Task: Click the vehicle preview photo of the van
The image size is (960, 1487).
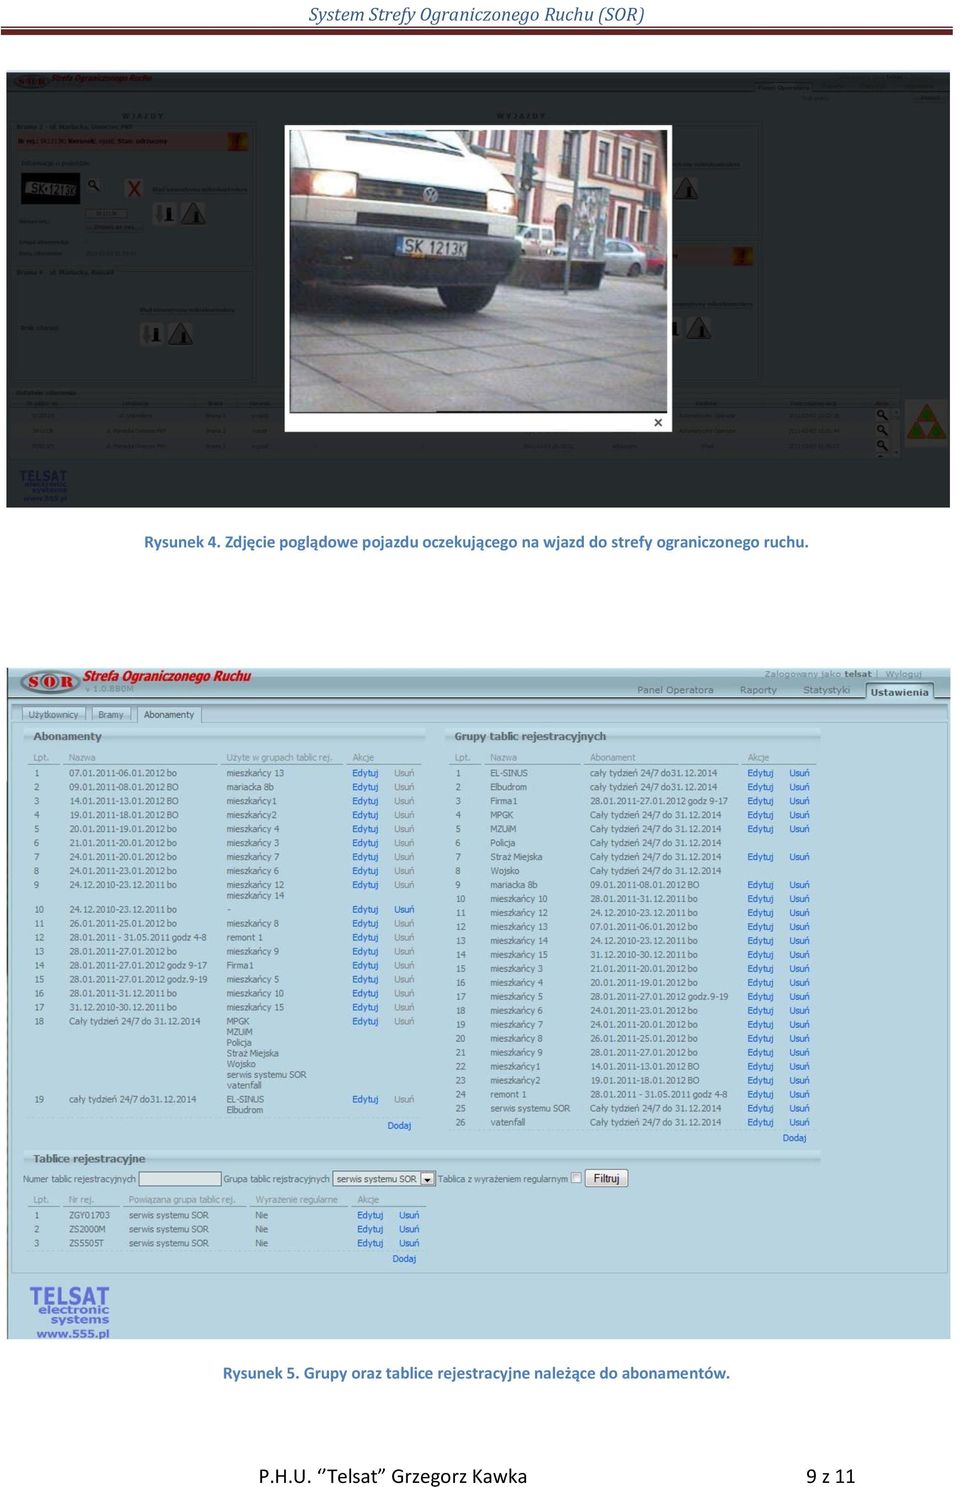Action: tap(478, 270)
